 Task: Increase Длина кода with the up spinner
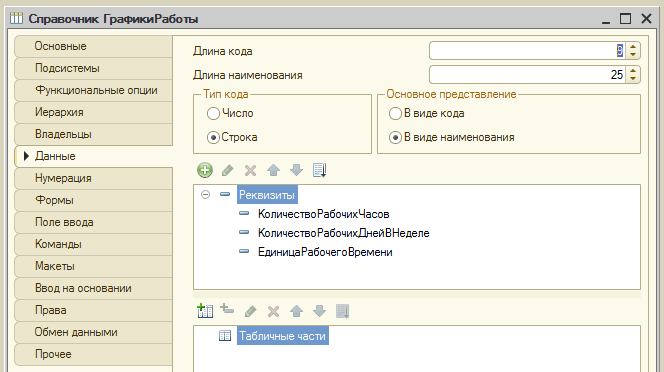(633, 47)
